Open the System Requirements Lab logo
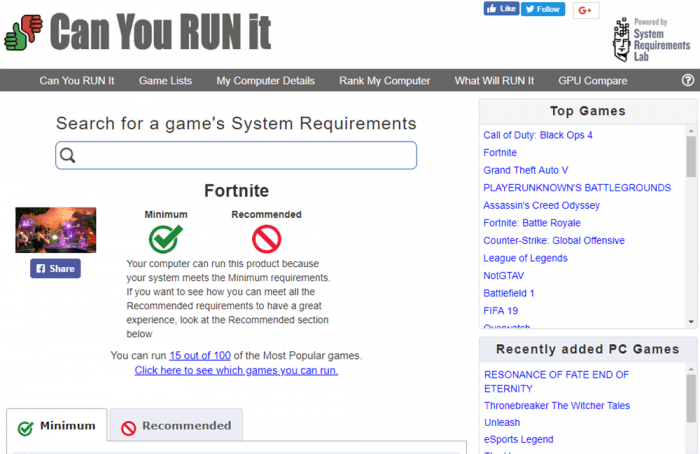Screen dimensions: 700x454 click(652, 40)
